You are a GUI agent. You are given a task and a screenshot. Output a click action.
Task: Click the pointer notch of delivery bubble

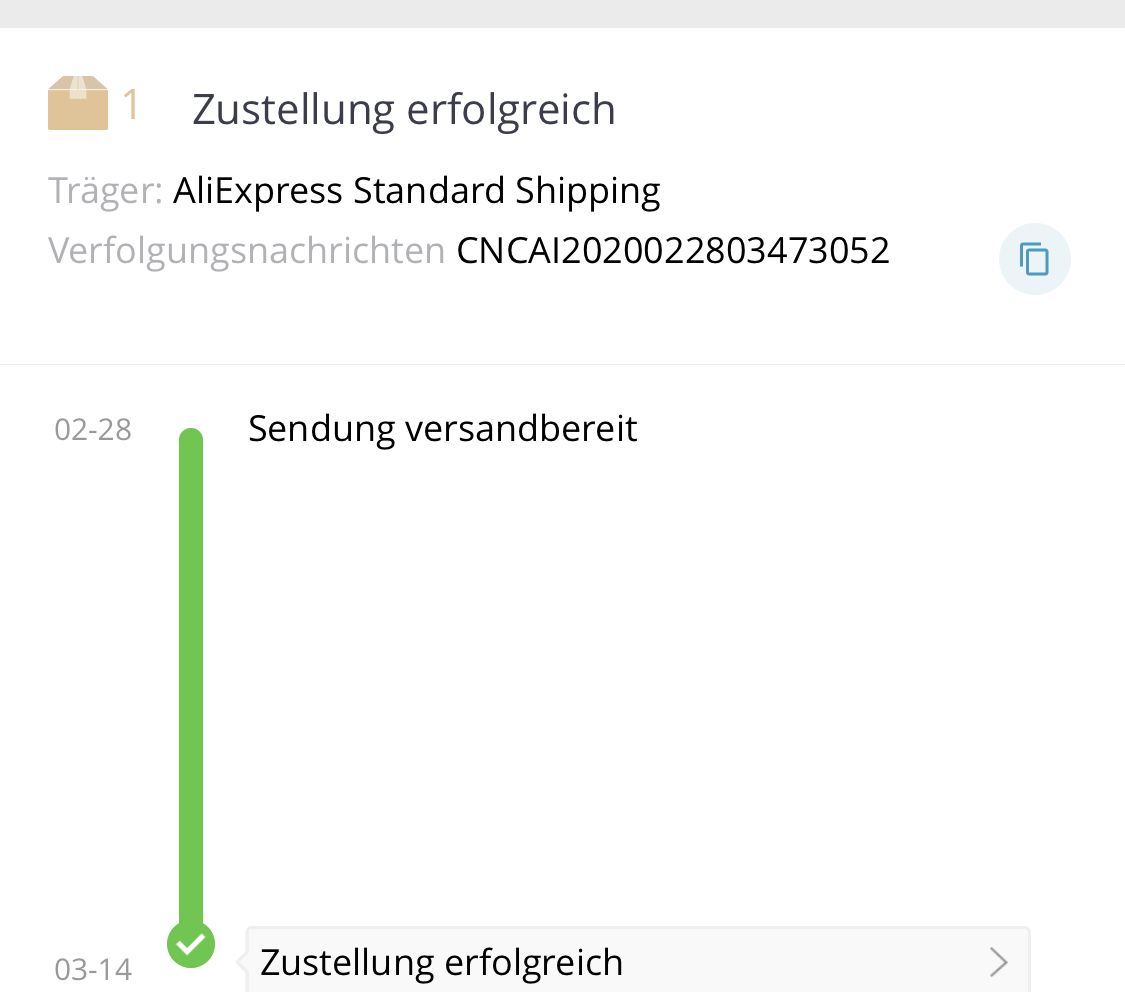(x=243, y=961)
